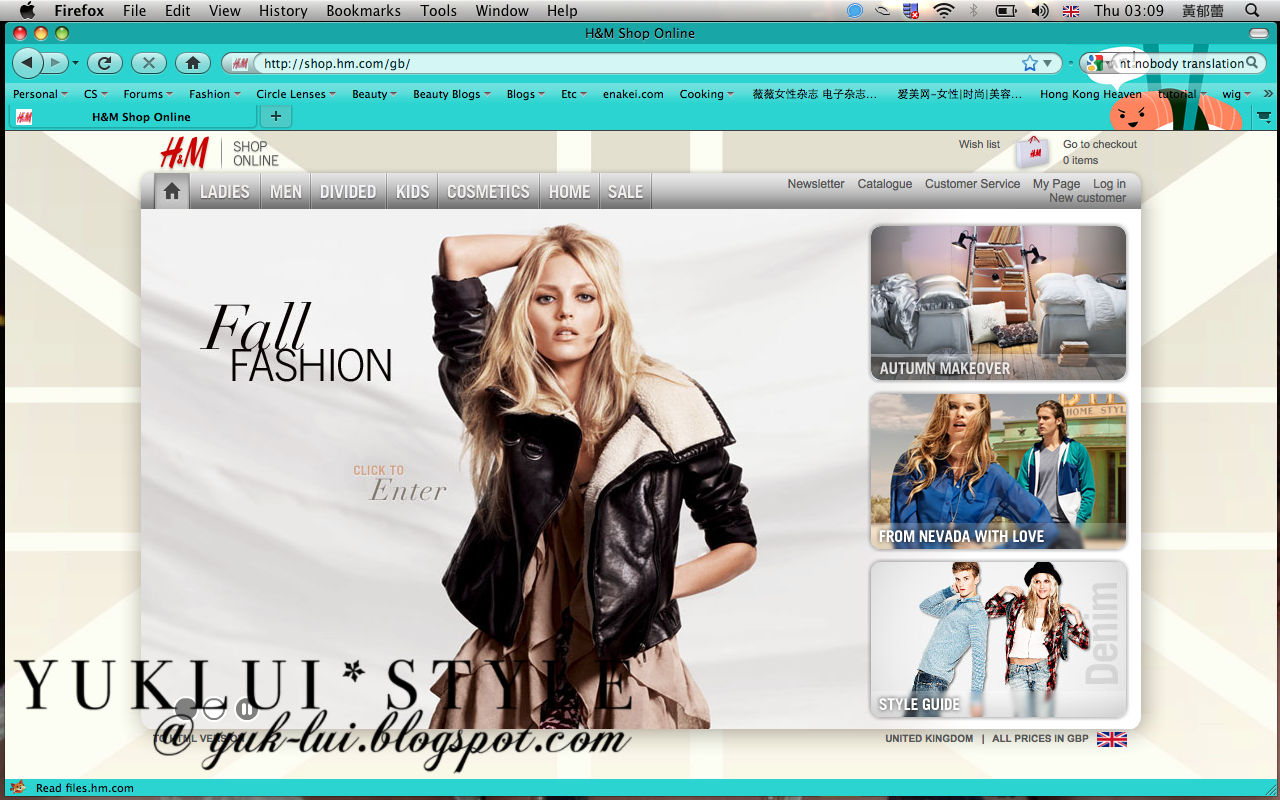1280x800 pixels.
Task: Open the H&M shopping bag icon
Action: coord(1033,152)
